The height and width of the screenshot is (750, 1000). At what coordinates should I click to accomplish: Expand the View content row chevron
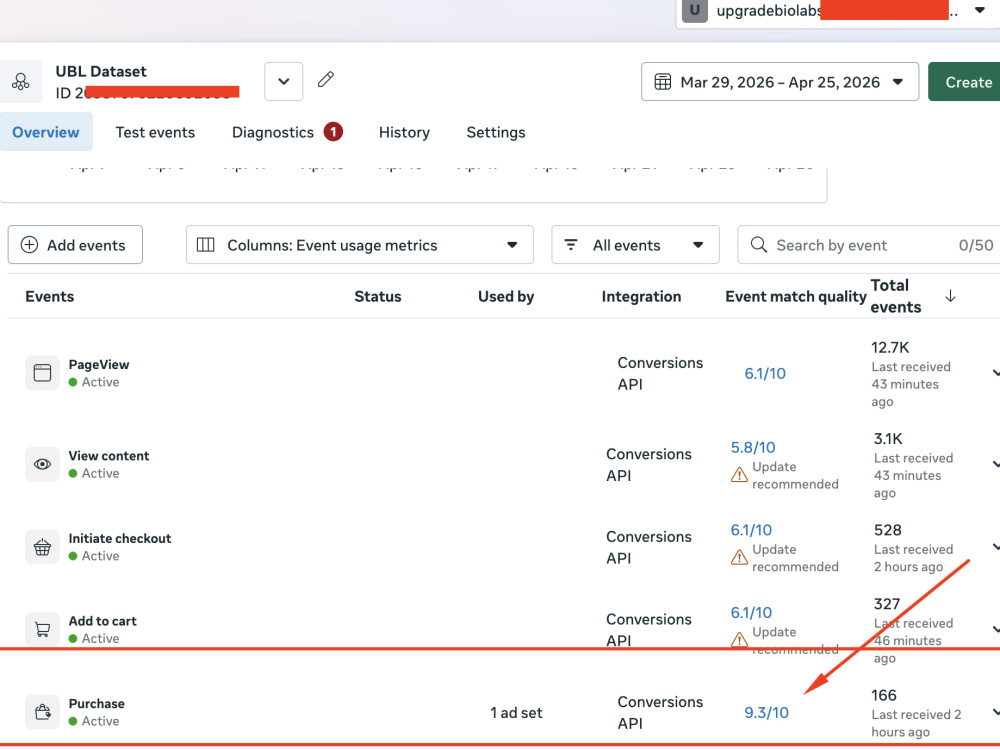click(996, 464)
